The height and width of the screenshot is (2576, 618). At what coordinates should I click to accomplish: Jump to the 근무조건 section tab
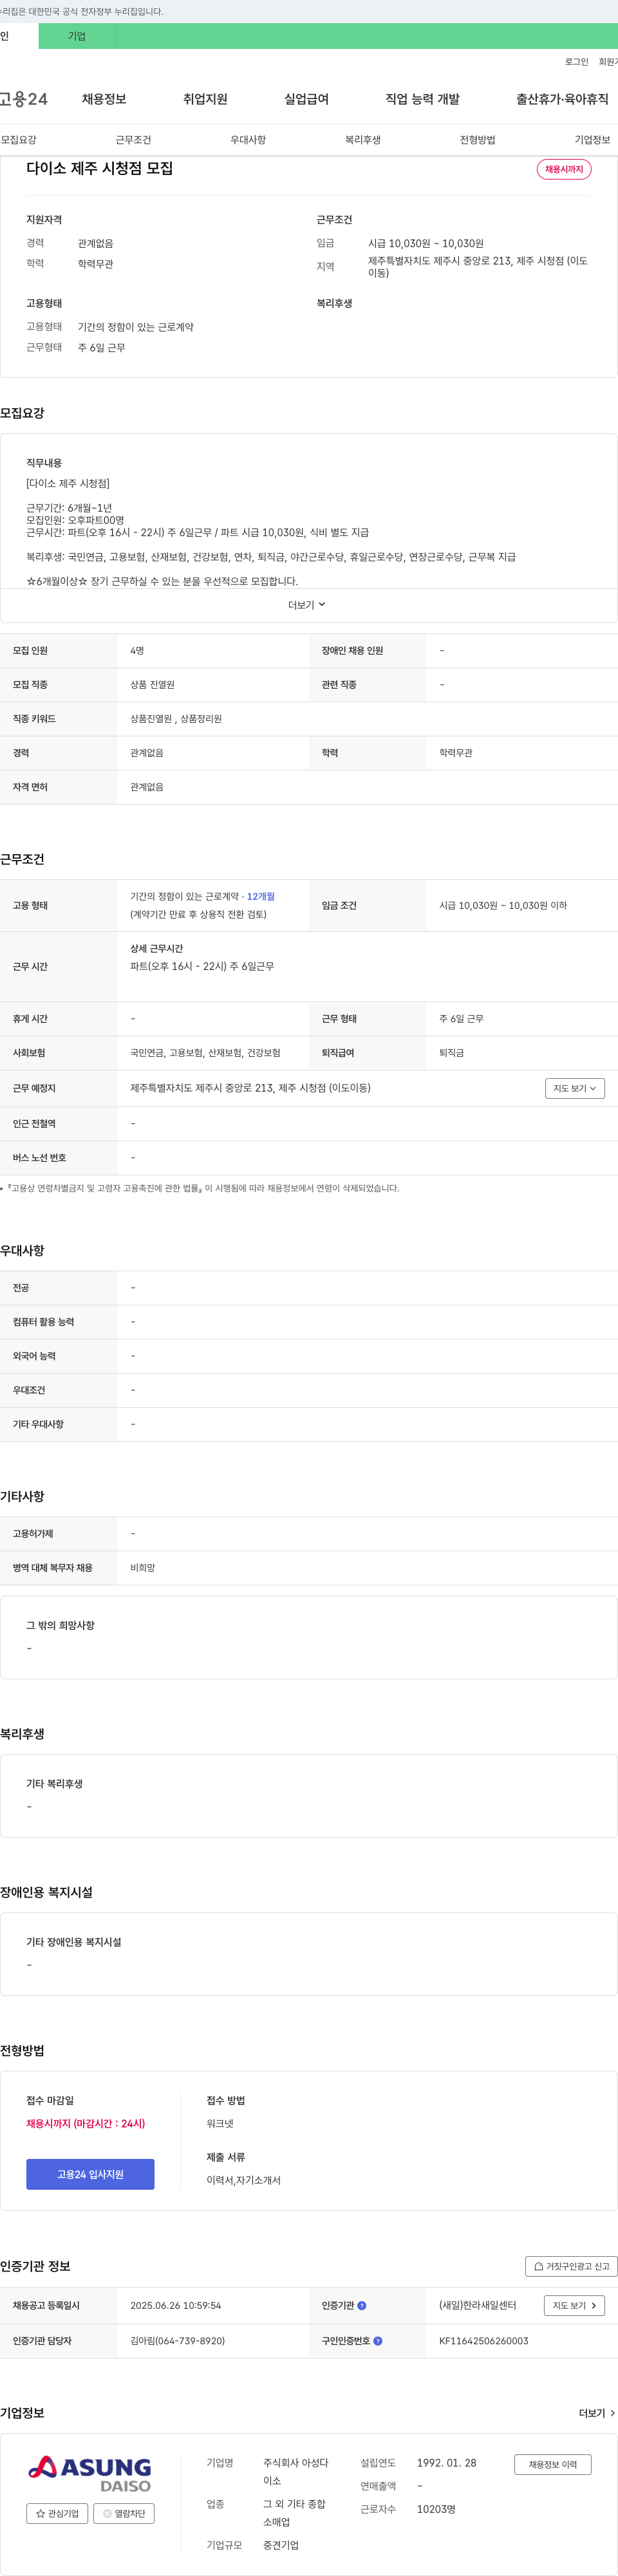(133, 140)
